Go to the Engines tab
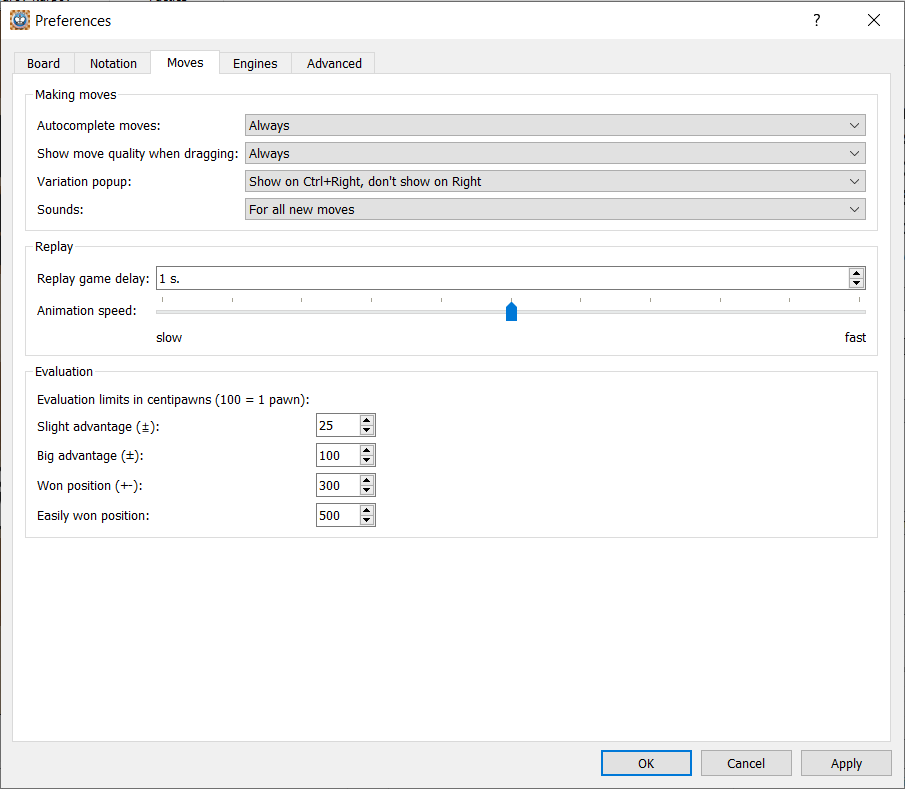The height and width of the screenshot is (789, 905). click(255, 63)
